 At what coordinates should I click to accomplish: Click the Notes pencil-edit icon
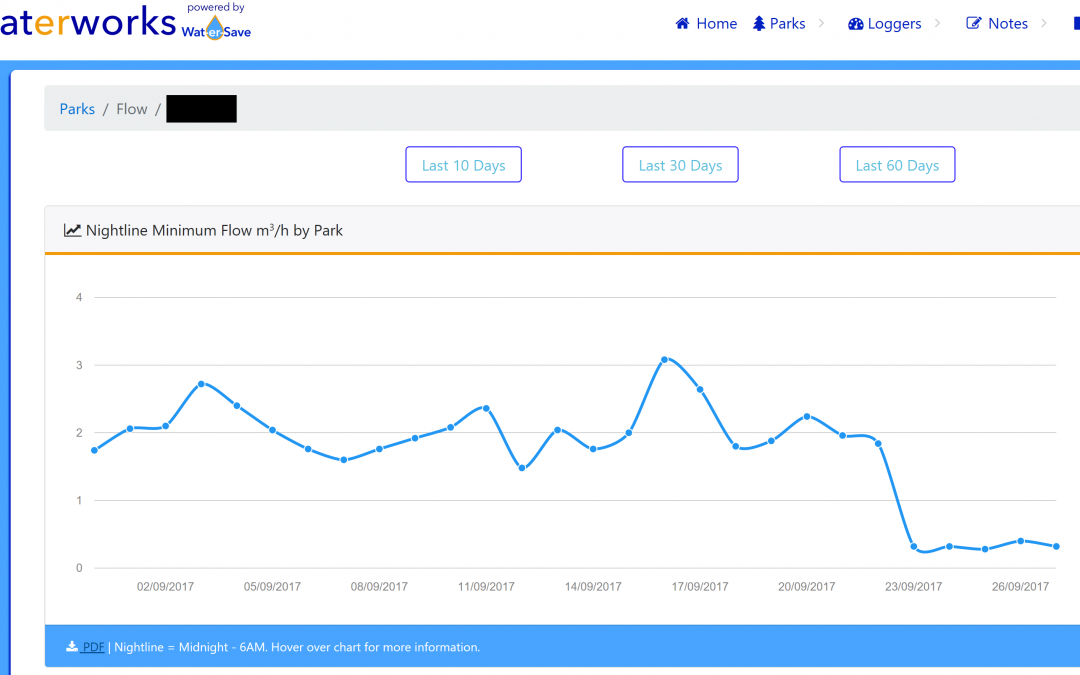974,24
